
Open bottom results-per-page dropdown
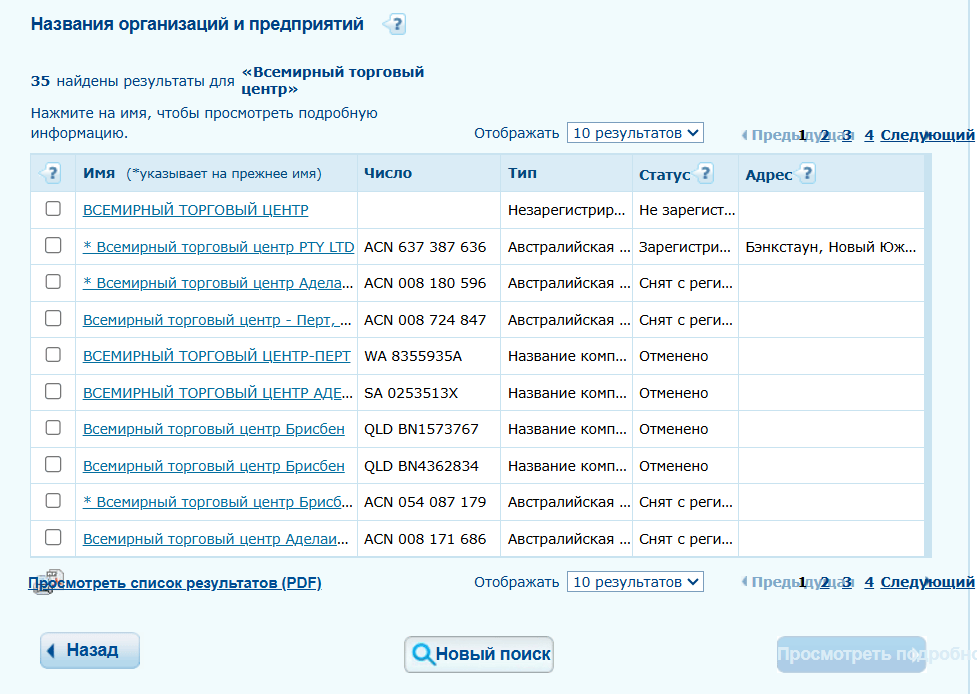click(x=635, y=582)
